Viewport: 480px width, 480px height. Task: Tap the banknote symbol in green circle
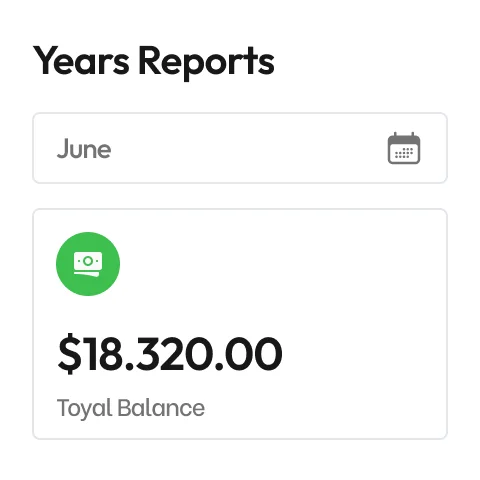tap(88, 264)
